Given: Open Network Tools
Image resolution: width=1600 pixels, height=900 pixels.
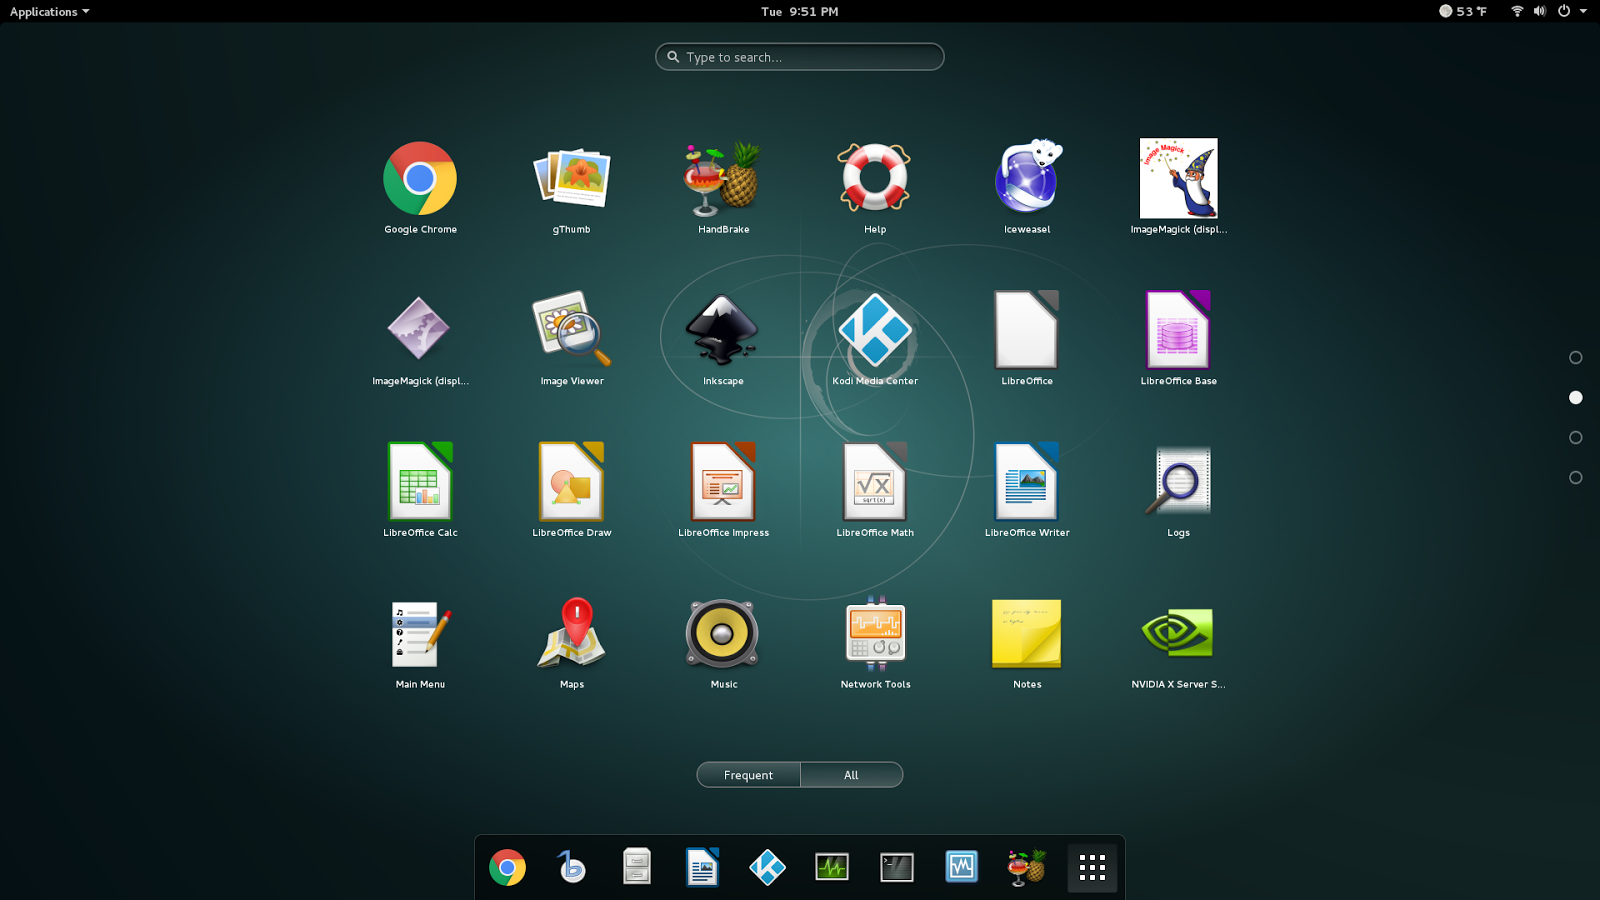Looking at the screenshot, I should pyautogui.click(x=875, y=634).
